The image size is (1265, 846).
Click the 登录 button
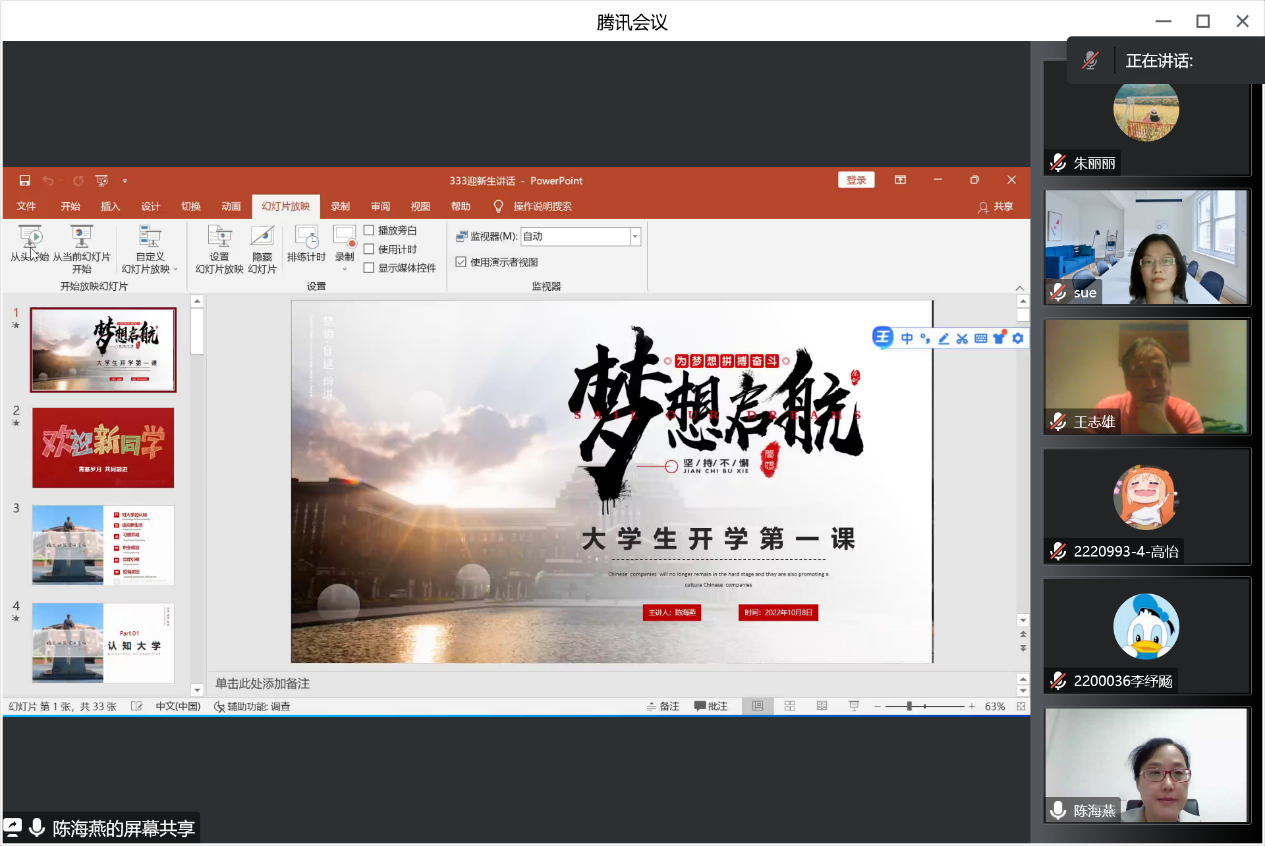(856, 180)
